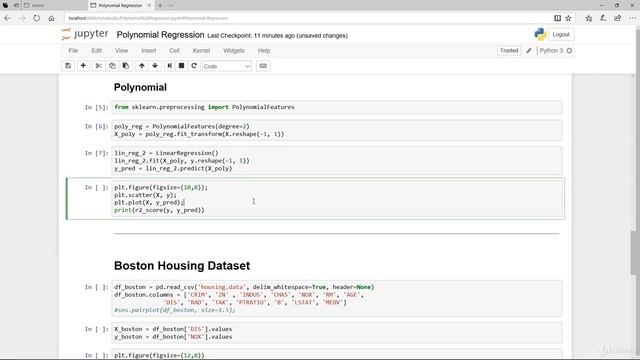Screen dimensions: 640x360
Task: Open the web notes pen icon
Action: pyautogui.click(x=603, y=18)
